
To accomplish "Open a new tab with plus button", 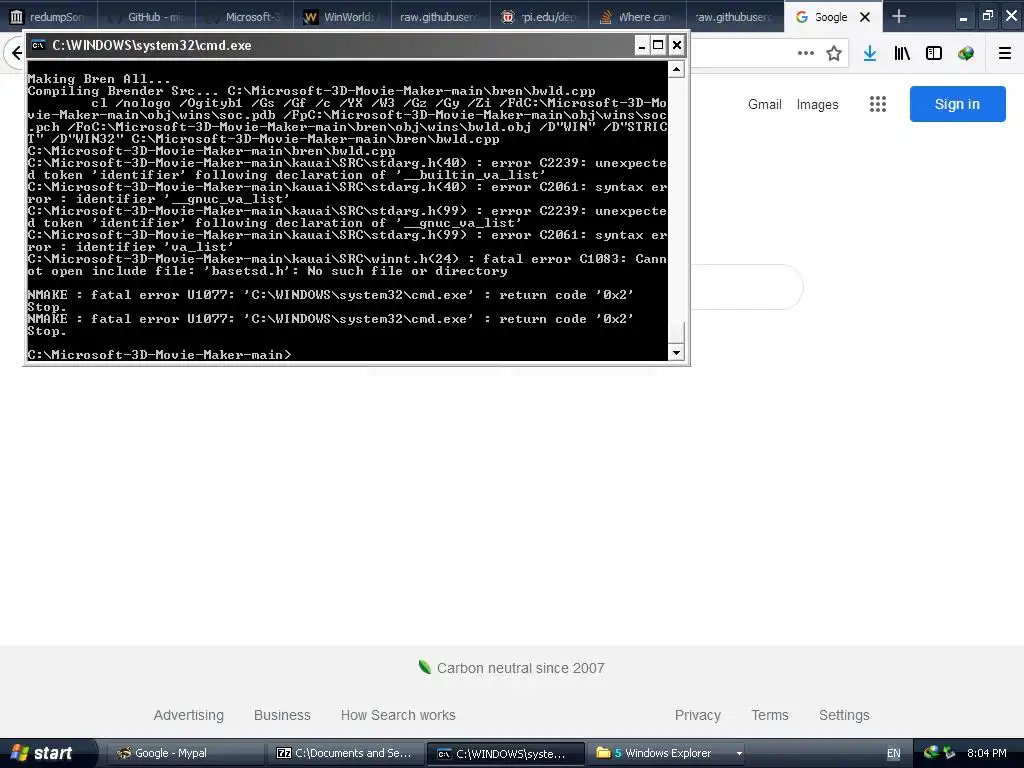I will tap(899, 16).
